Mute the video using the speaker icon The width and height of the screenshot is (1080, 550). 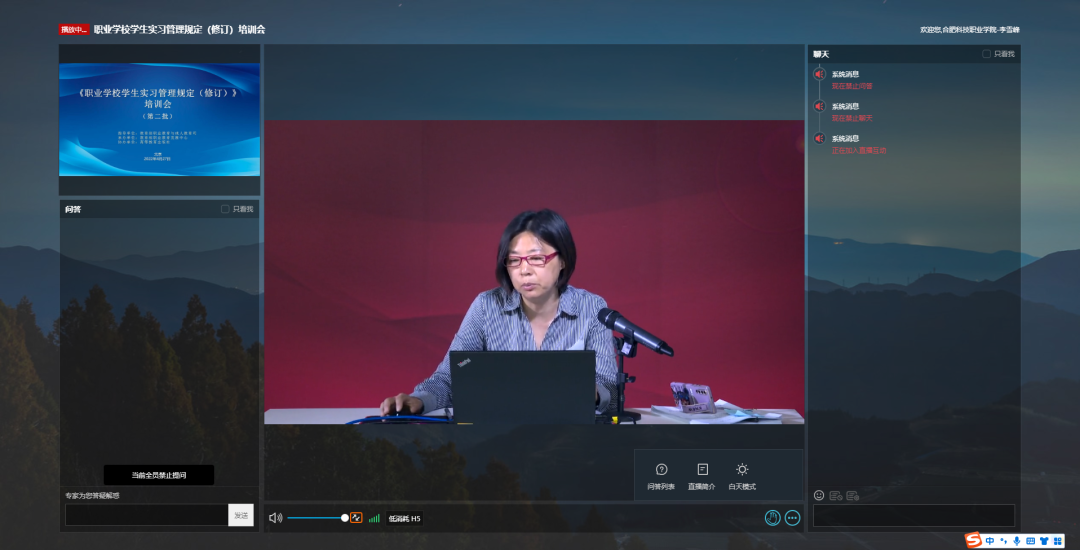[275, 518]
